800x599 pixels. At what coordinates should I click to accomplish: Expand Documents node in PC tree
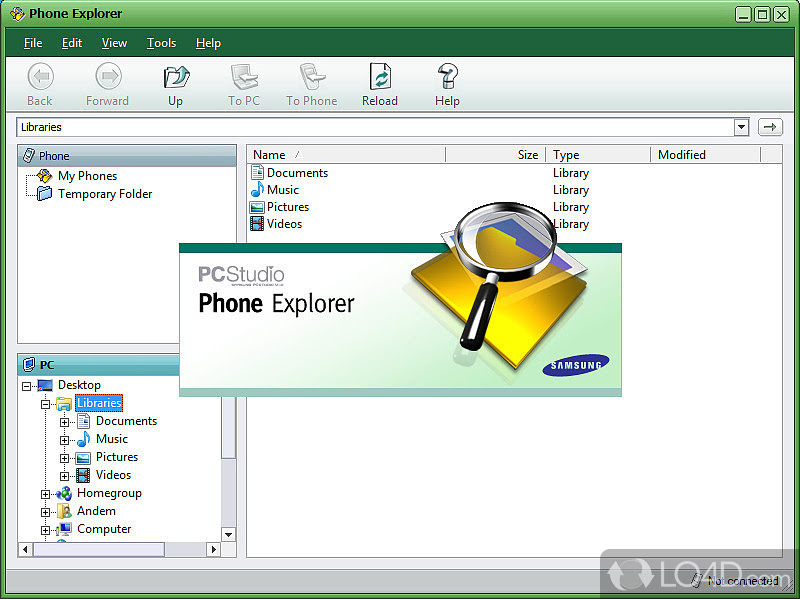coord(64,422)
